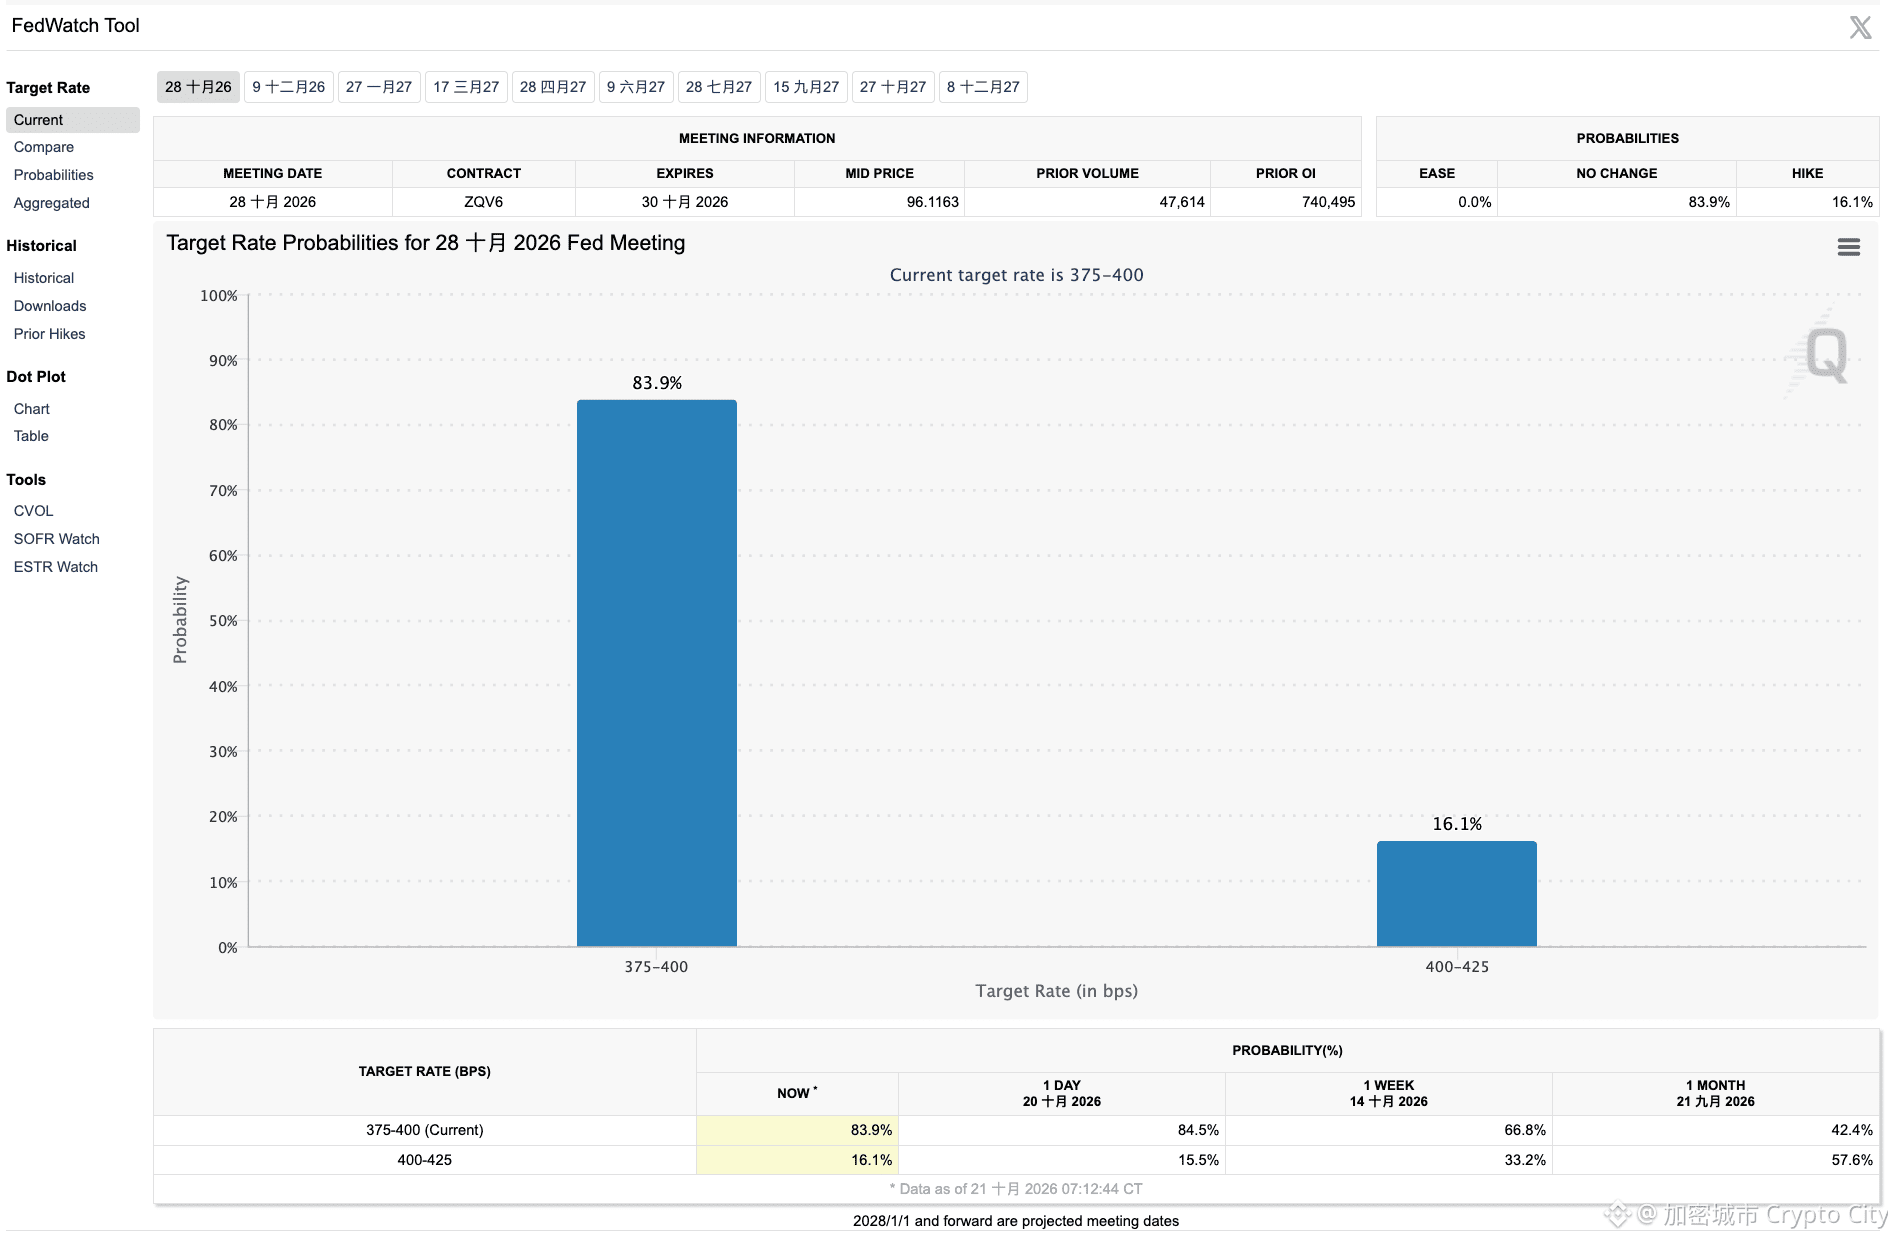Choose the 9 六月27 meeting tab
The height and width of the screenshot is (1240, 1896).
[x=636, y=87]
